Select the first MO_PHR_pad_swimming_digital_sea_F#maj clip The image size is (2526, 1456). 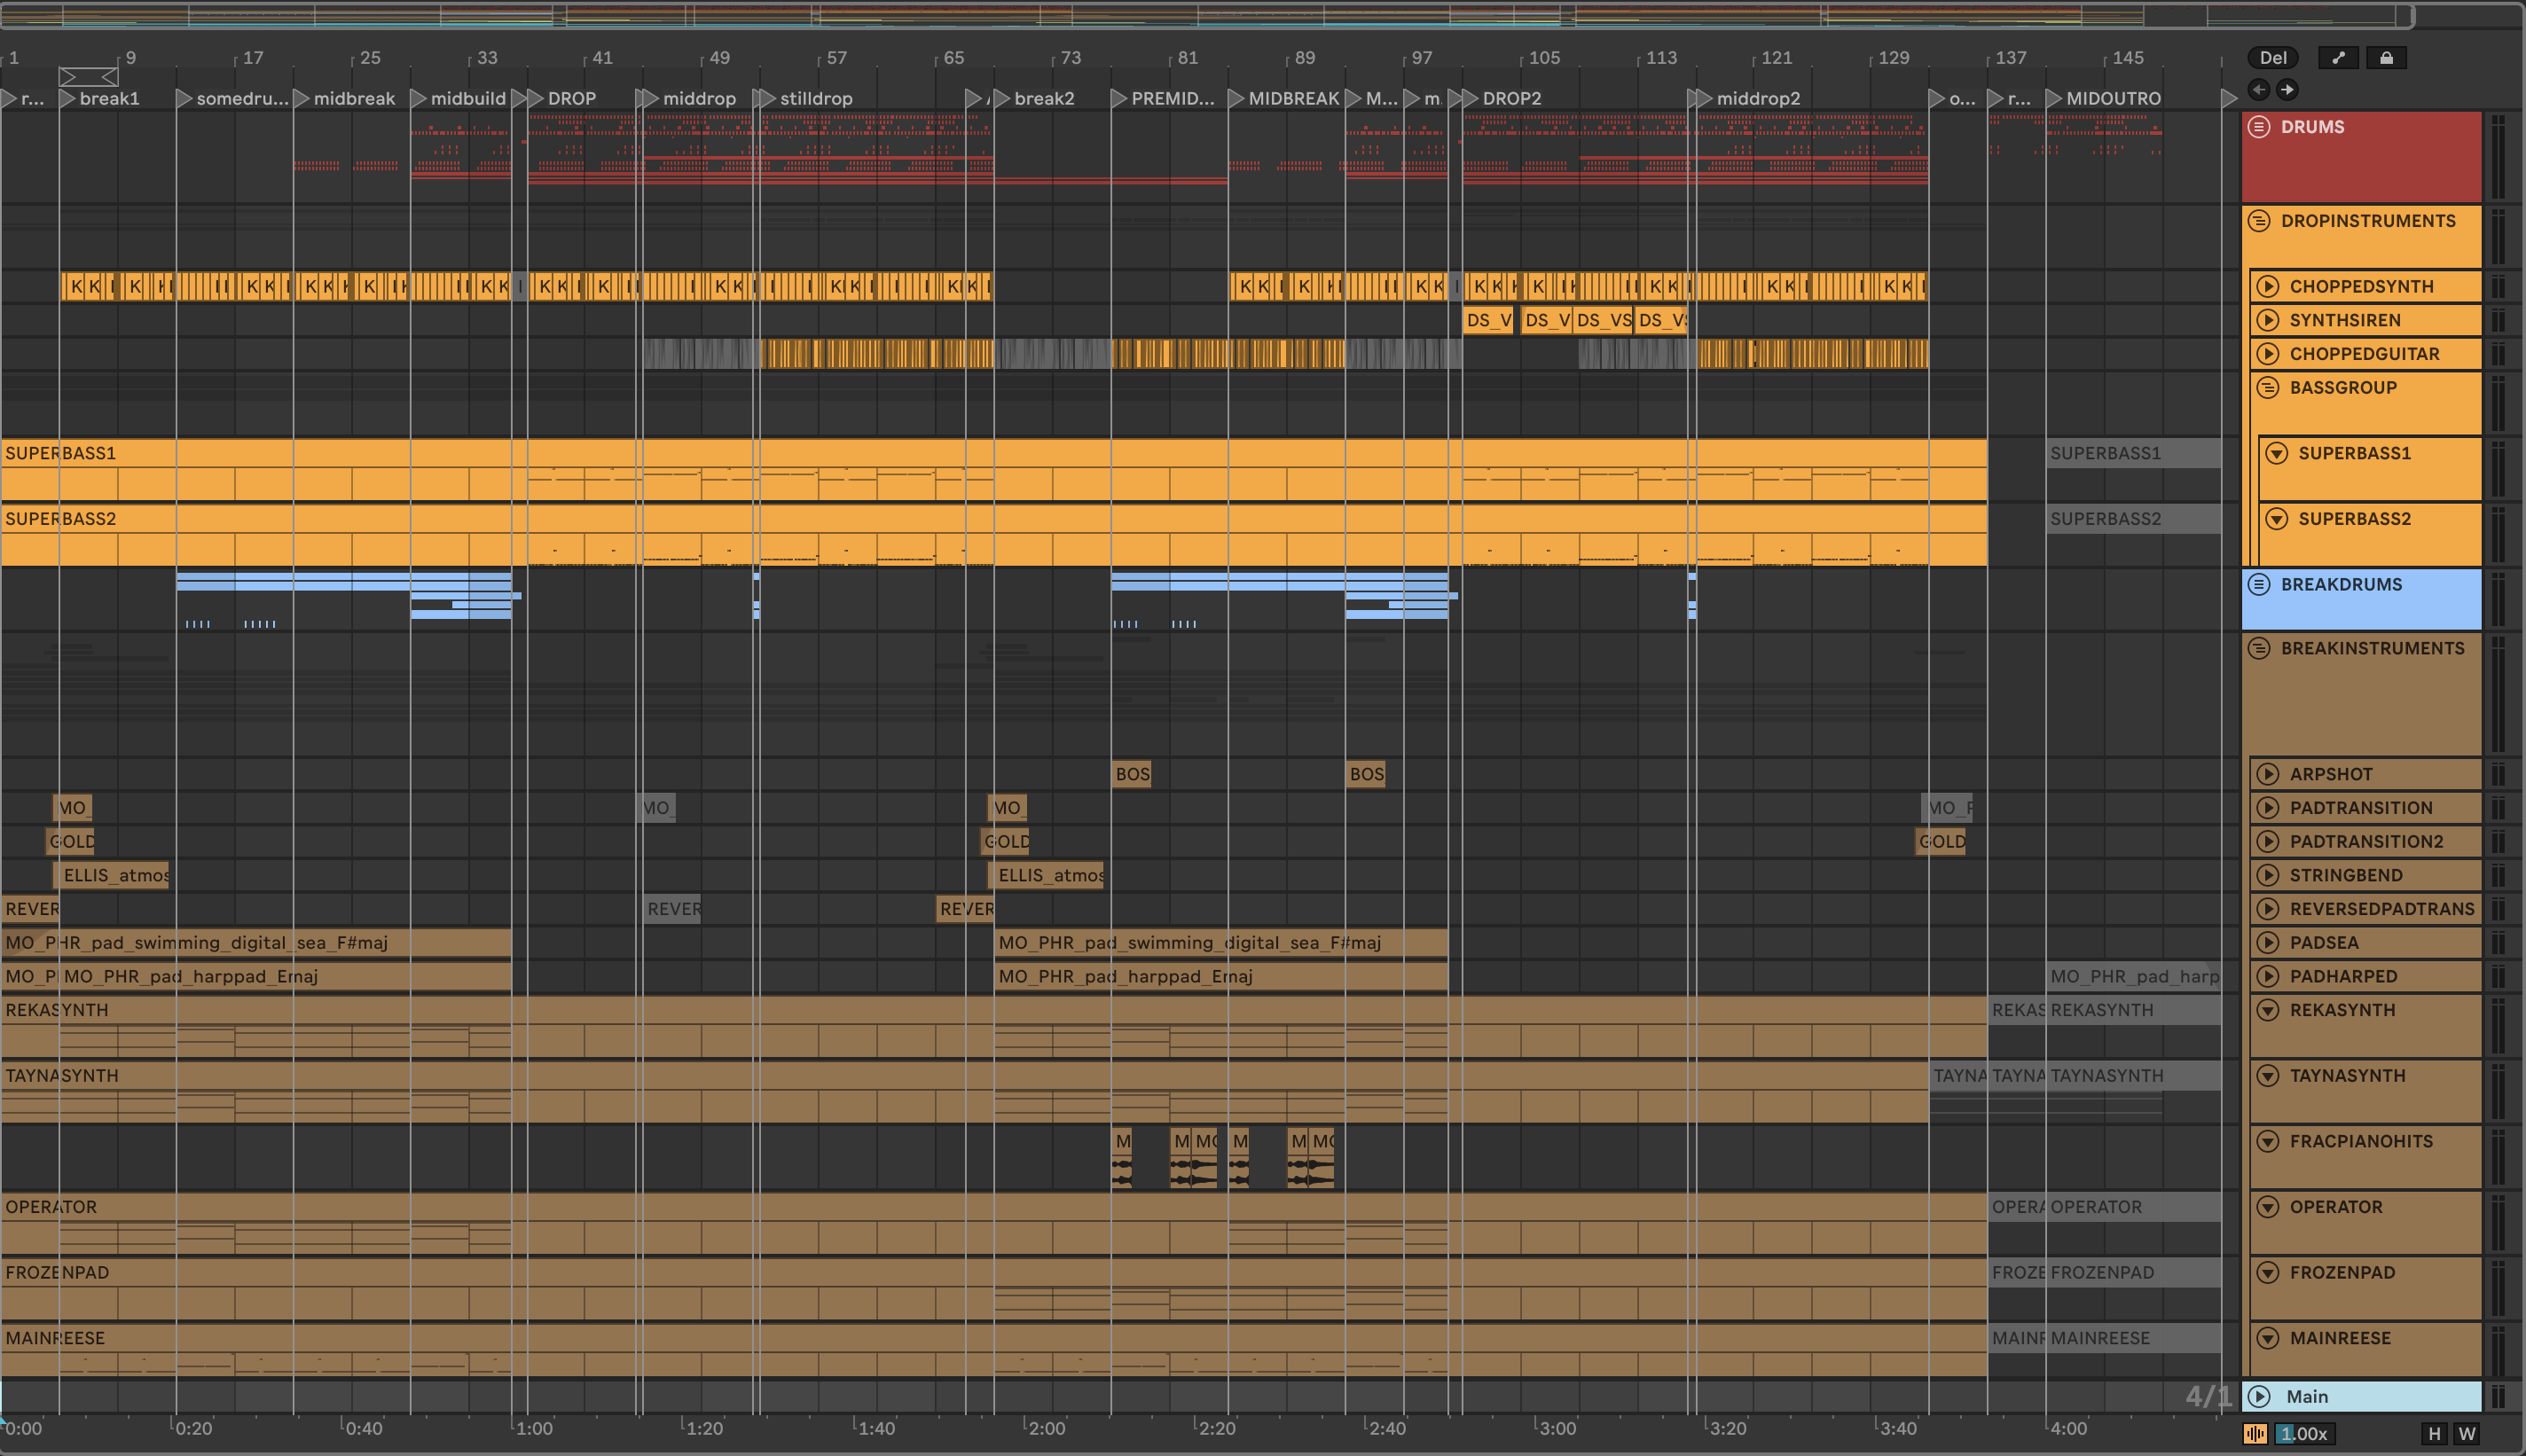tap(256, 943)
